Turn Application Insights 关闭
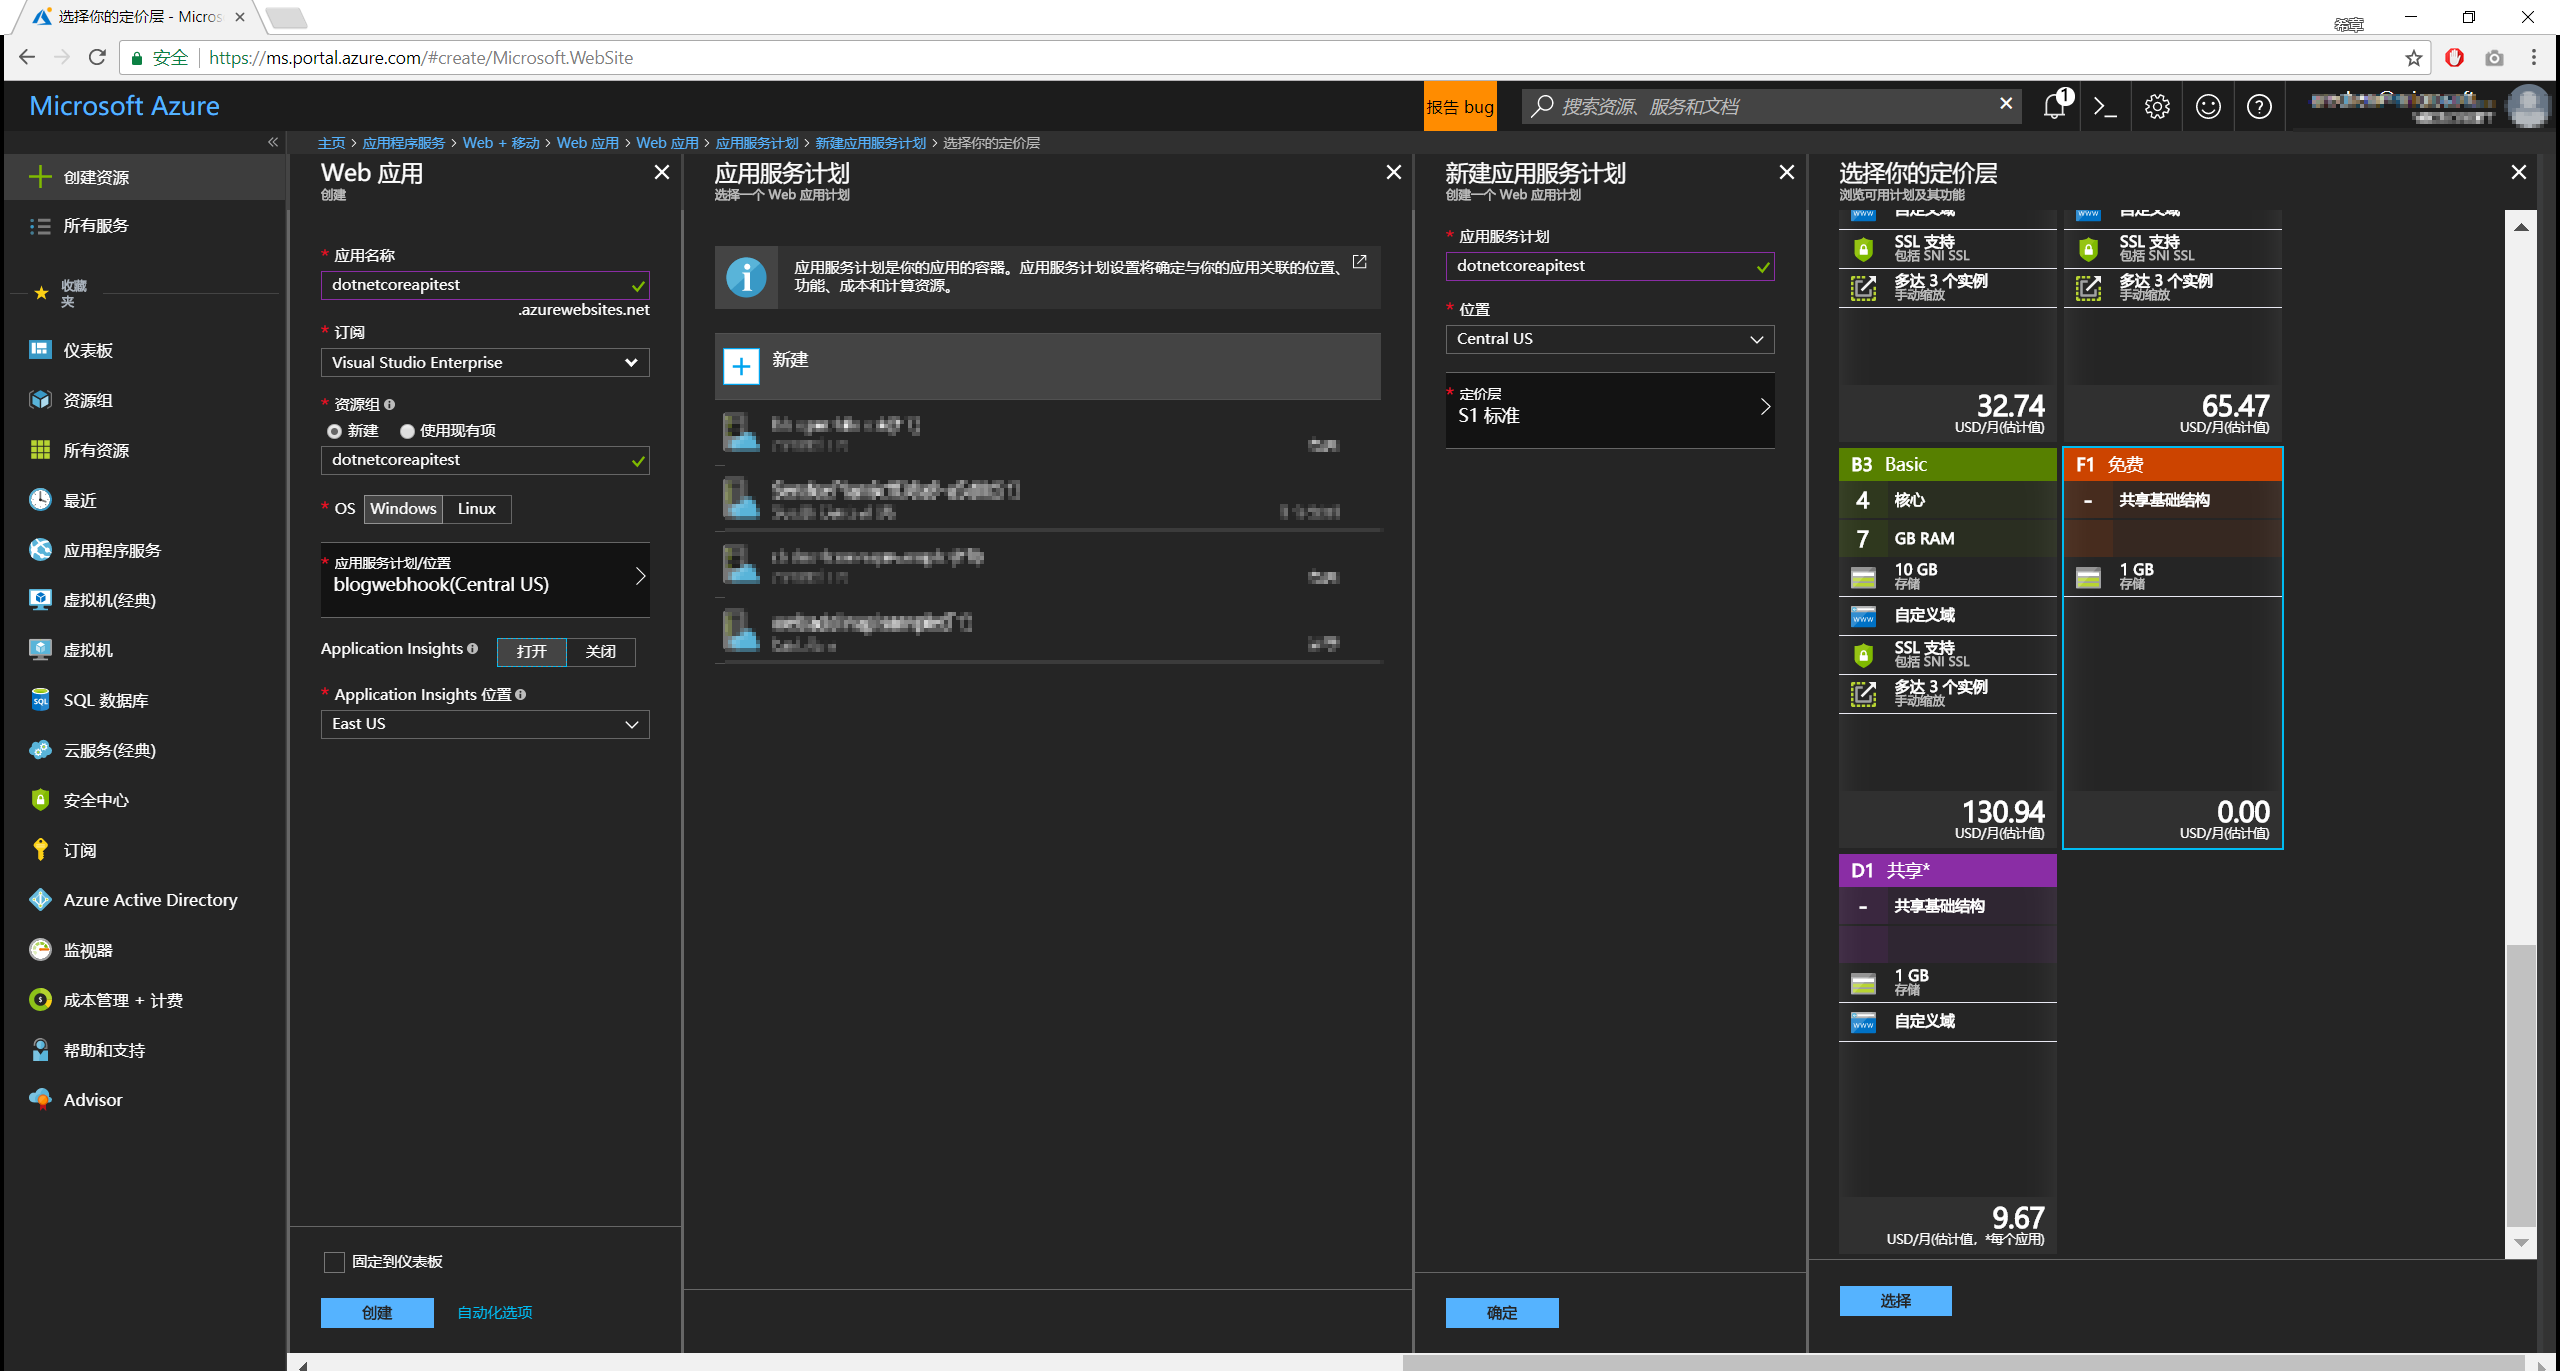 pos(600,651)
